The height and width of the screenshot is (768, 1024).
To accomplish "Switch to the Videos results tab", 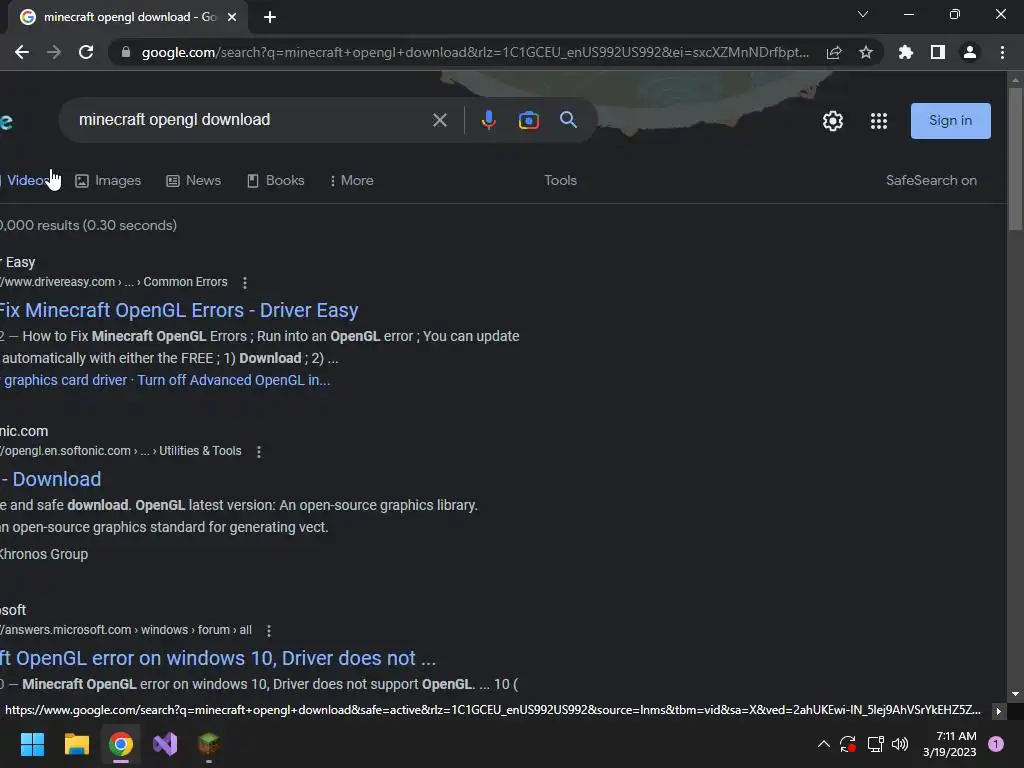I will [25, 180].
